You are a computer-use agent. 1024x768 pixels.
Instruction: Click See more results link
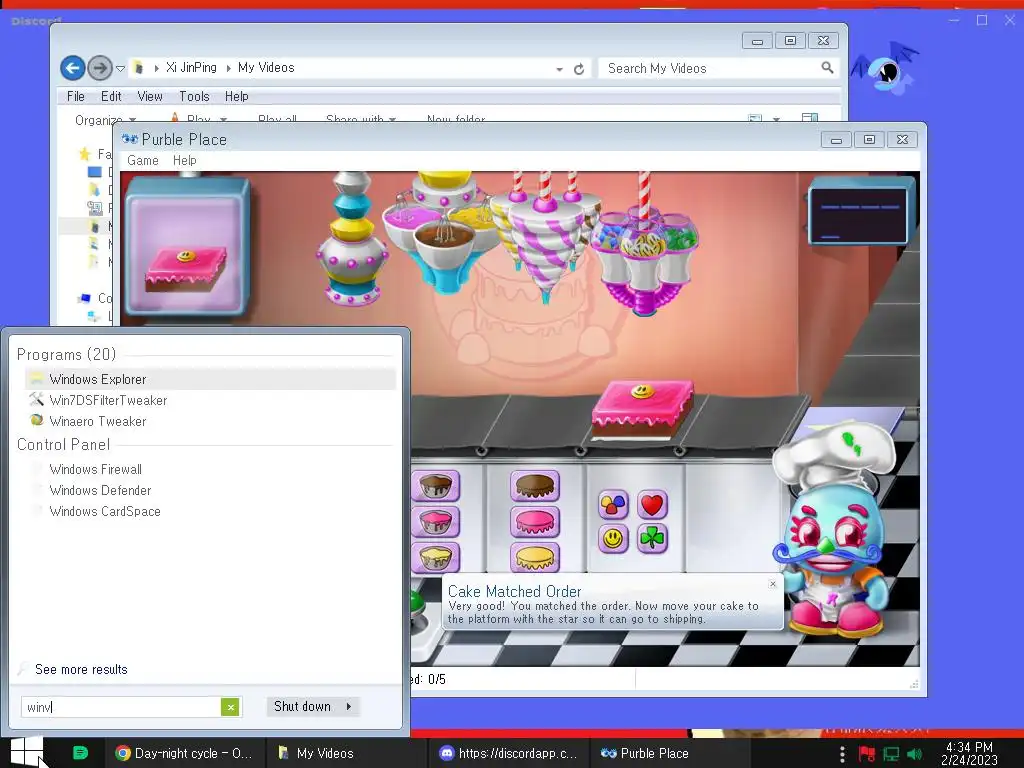point(81,669)
